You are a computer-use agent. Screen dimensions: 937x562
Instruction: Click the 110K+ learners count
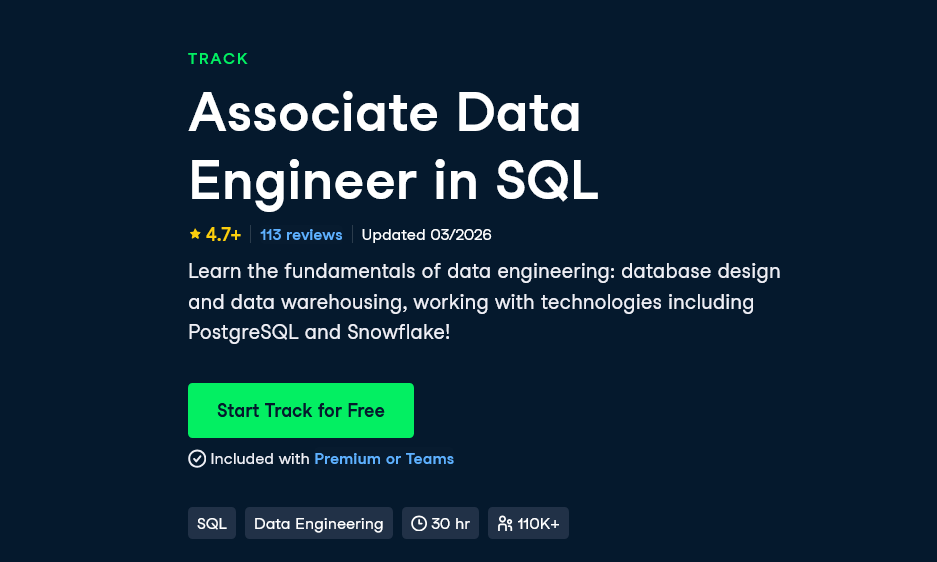coord(538,524)
